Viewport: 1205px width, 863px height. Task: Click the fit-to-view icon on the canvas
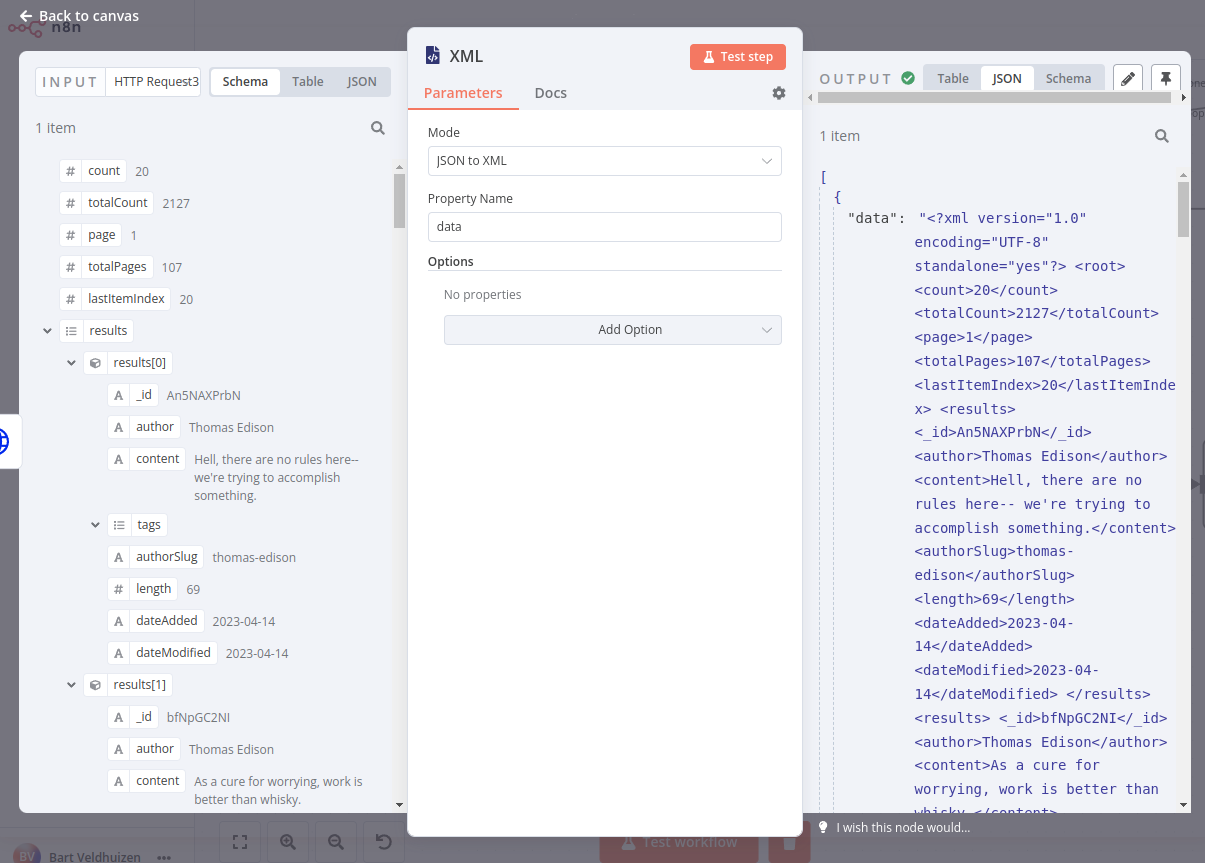coord(240,841)
